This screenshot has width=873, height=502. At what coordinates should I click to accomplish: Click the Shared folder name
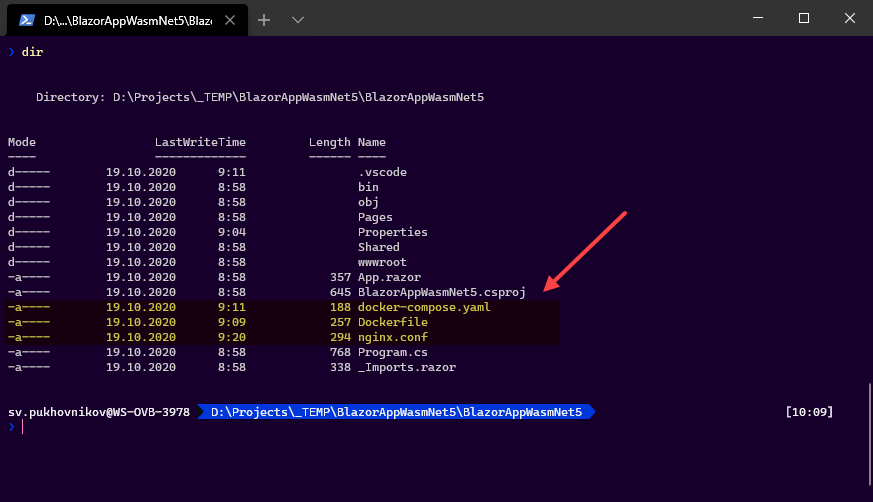pyautogui.click(x=379, y=248)
